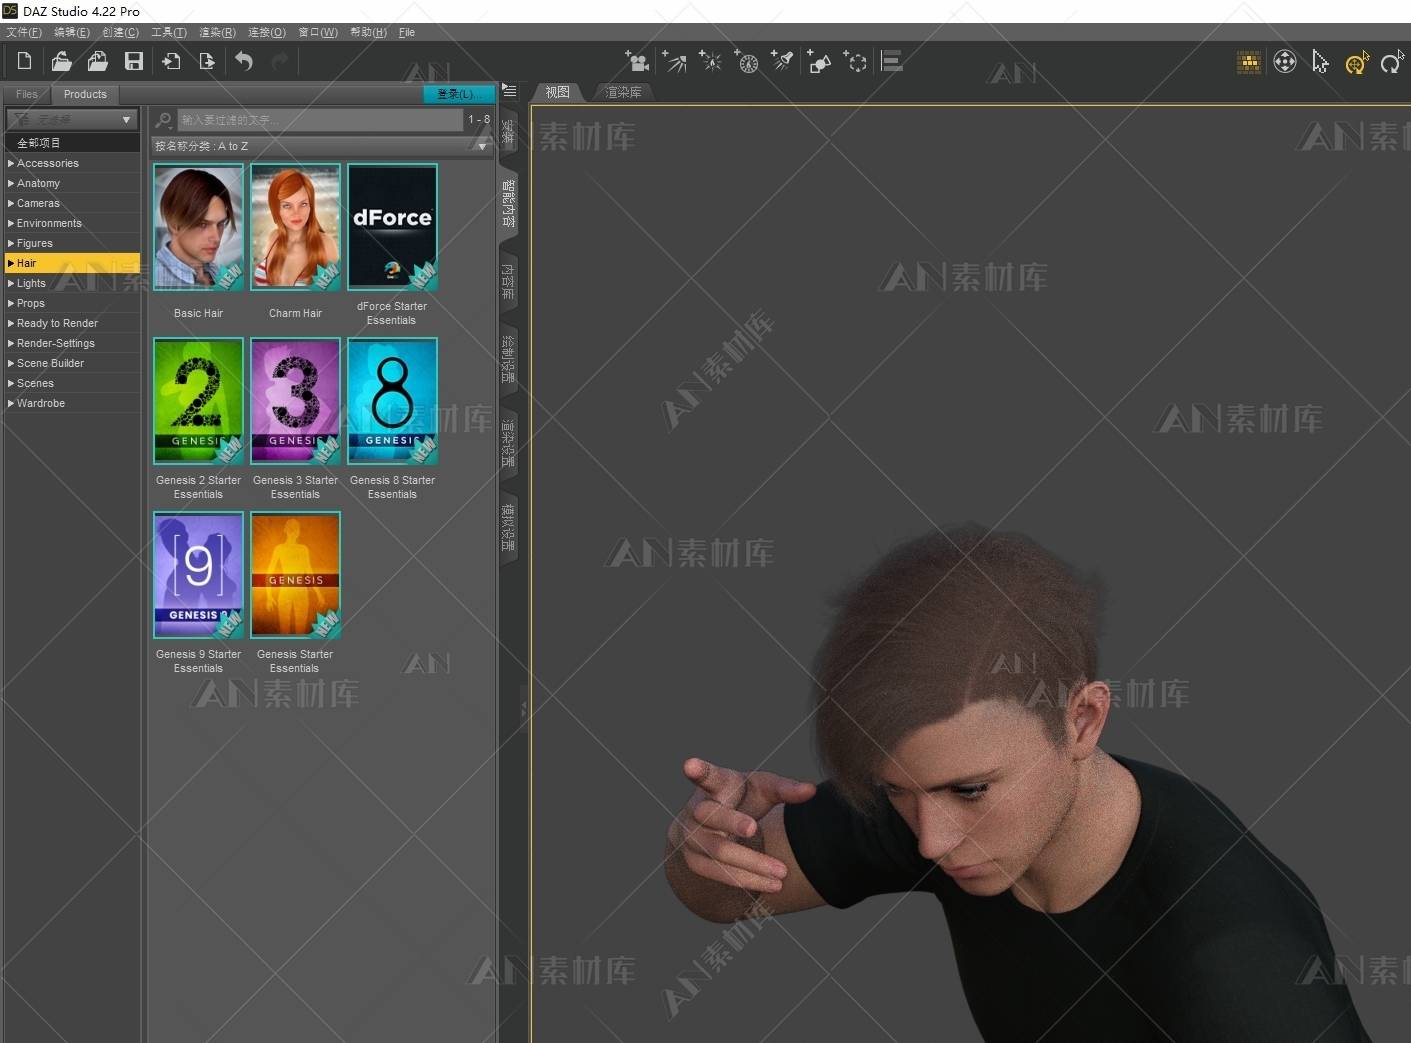Click the Export file icon
The height and width of the screenshot is (1043, 1411).
point(207,61)
